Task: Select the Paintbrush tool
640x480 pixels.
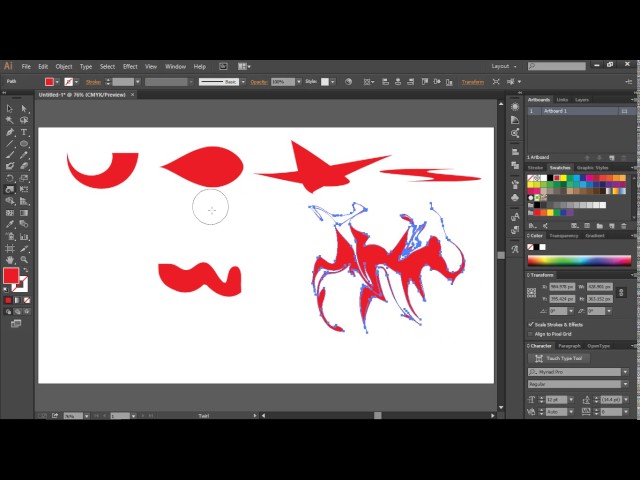Action: click(x=9, y=155)
